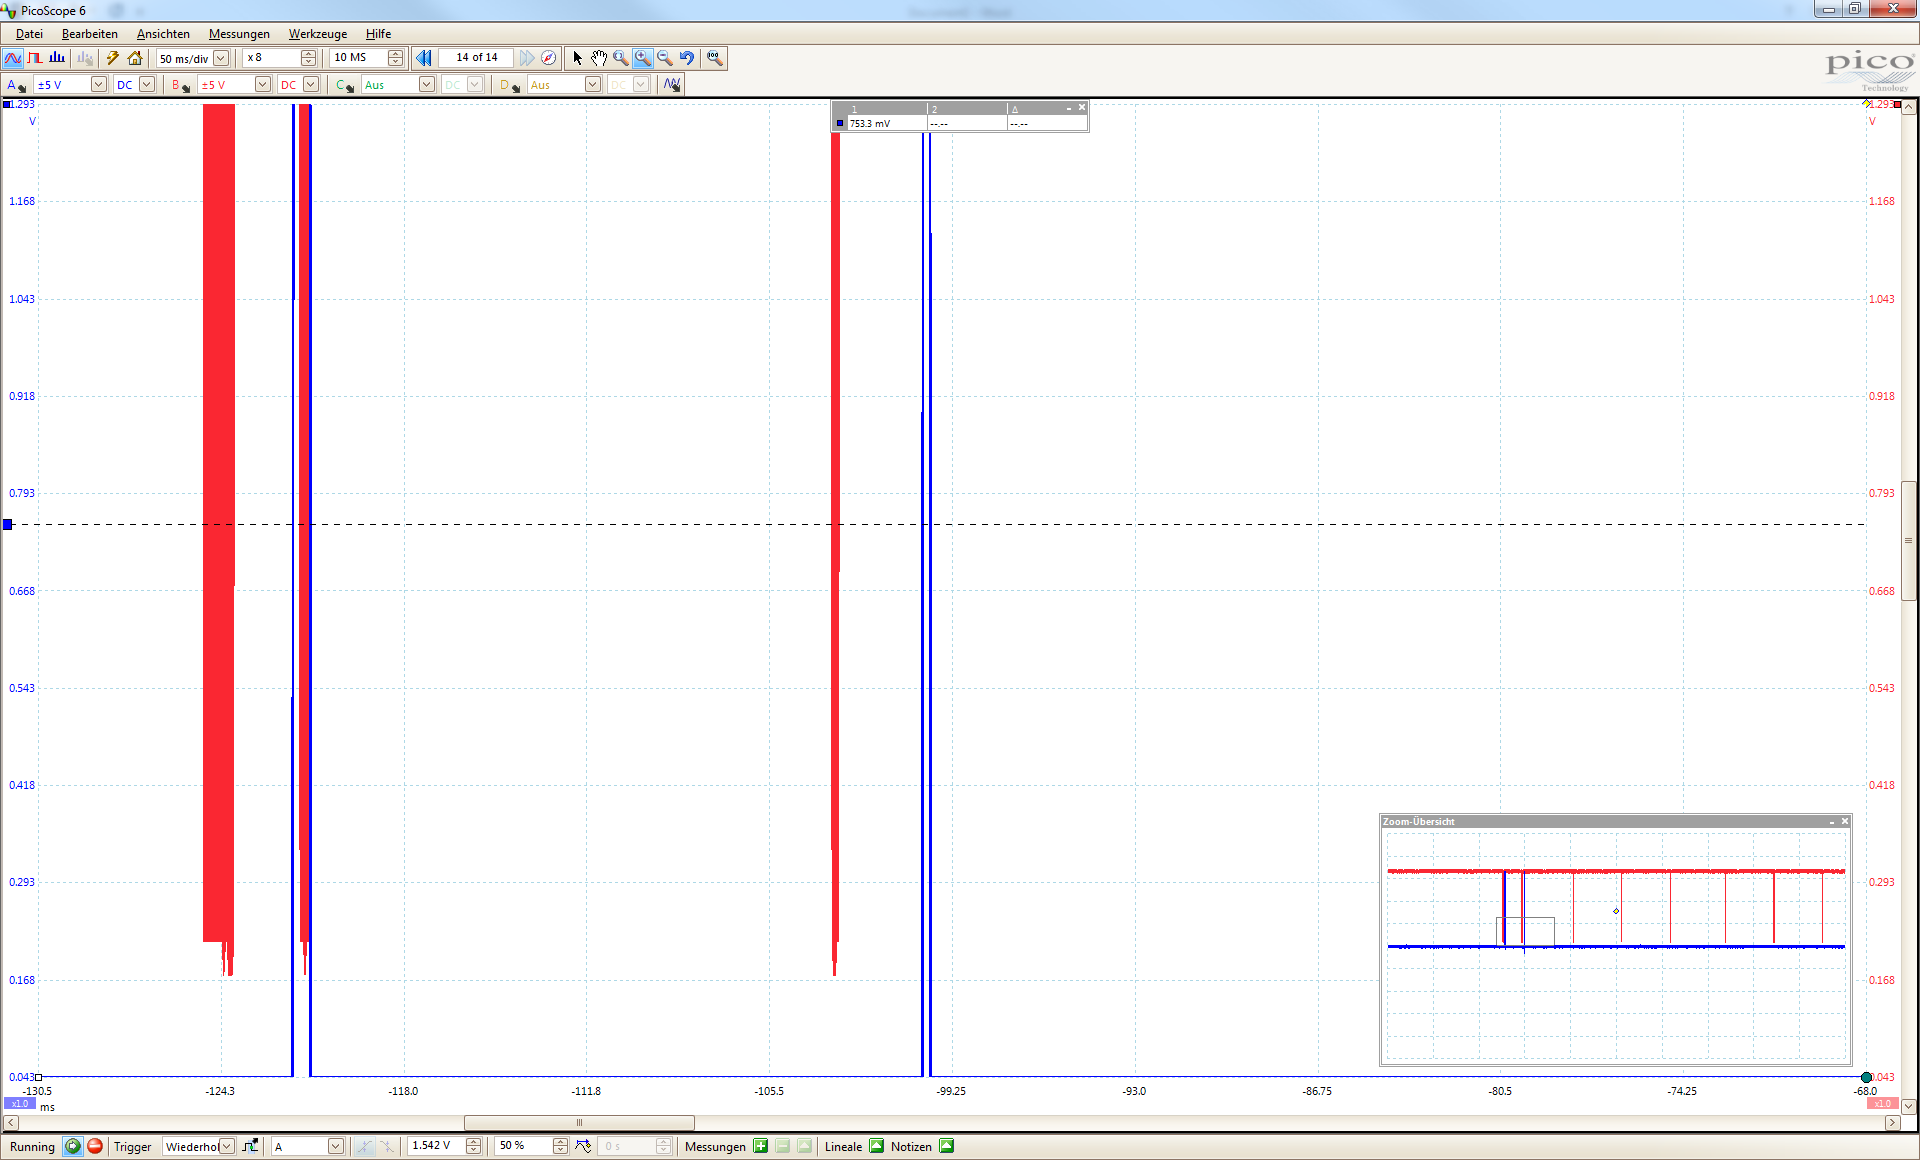Open Channel A options button
Viewport: 1920px width, 1160px height.
16,85
